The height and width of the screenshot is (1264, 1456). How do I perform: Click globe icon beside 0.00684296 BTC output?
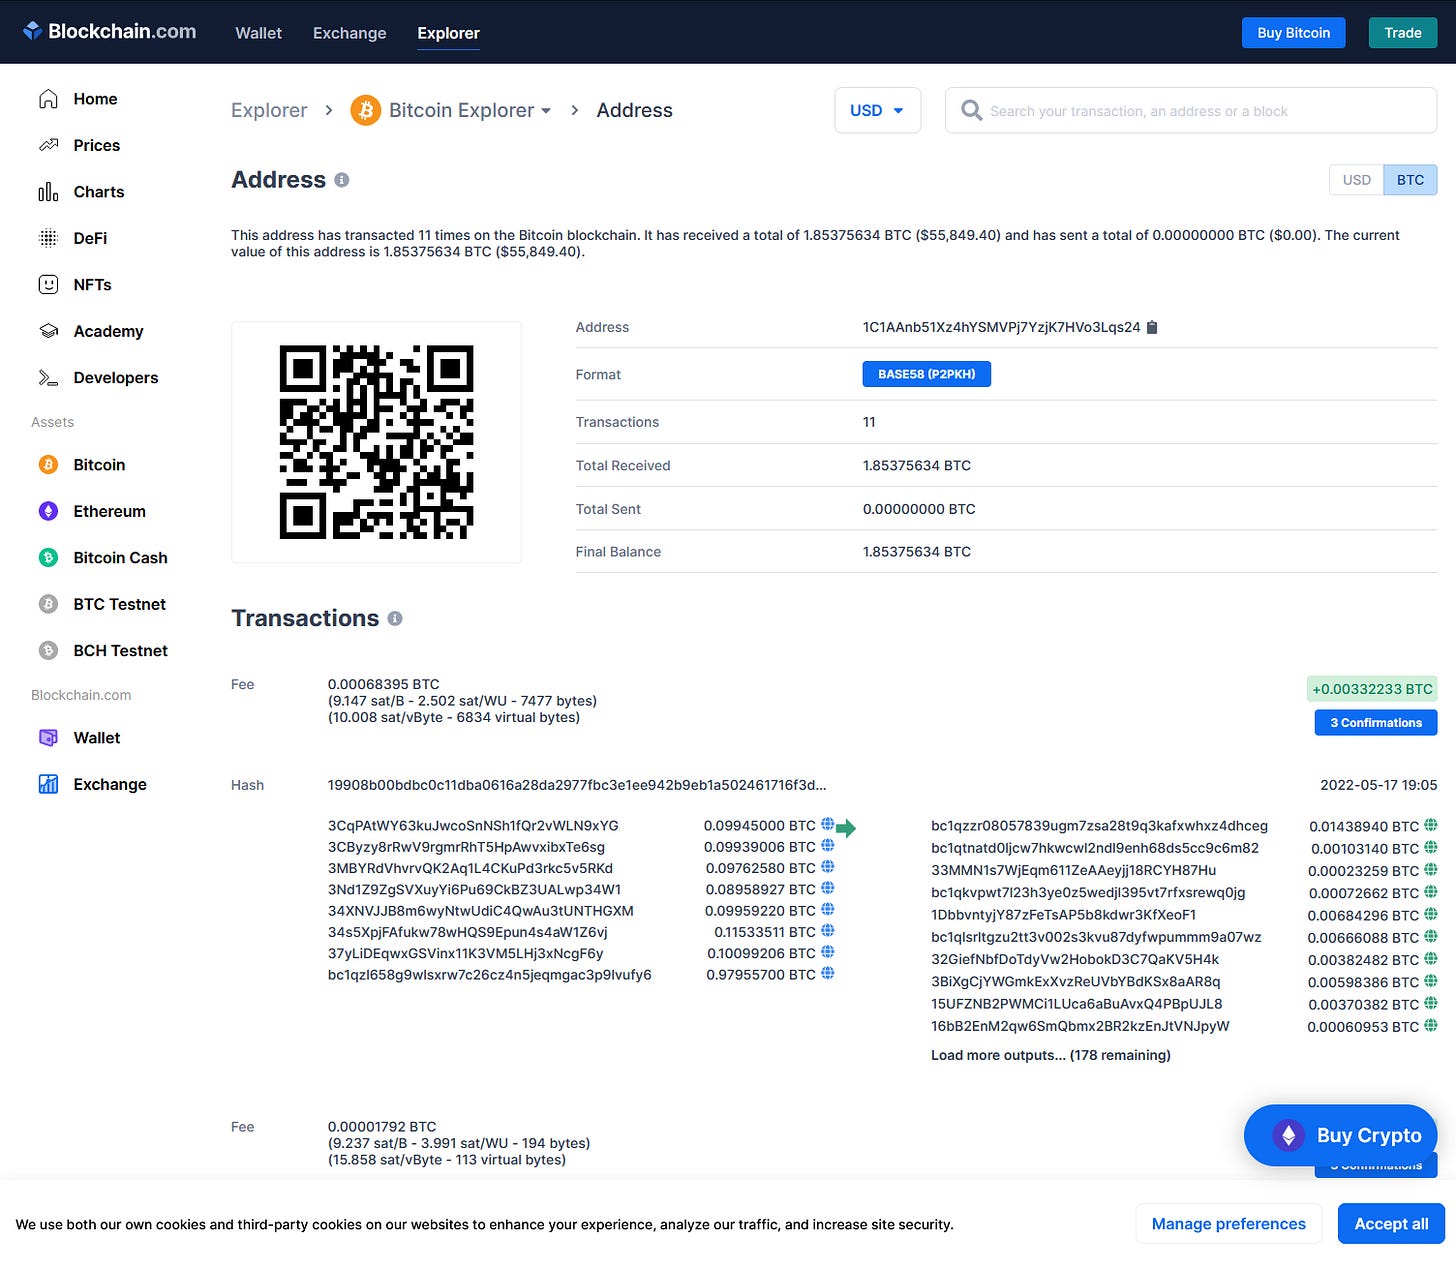[x=1431, y=914]
